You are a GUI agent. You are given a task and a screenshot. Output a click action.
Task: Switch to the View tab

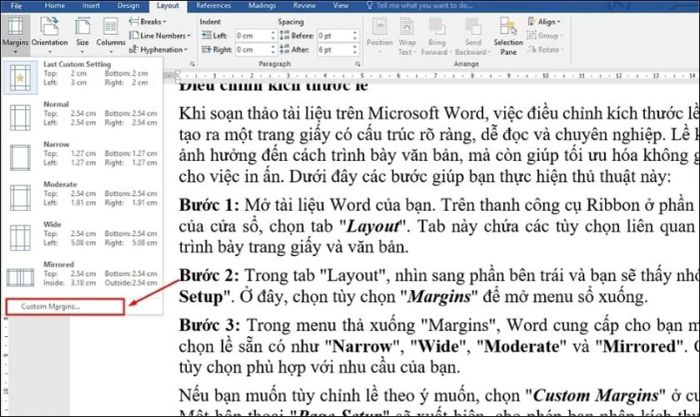(341, 6)
